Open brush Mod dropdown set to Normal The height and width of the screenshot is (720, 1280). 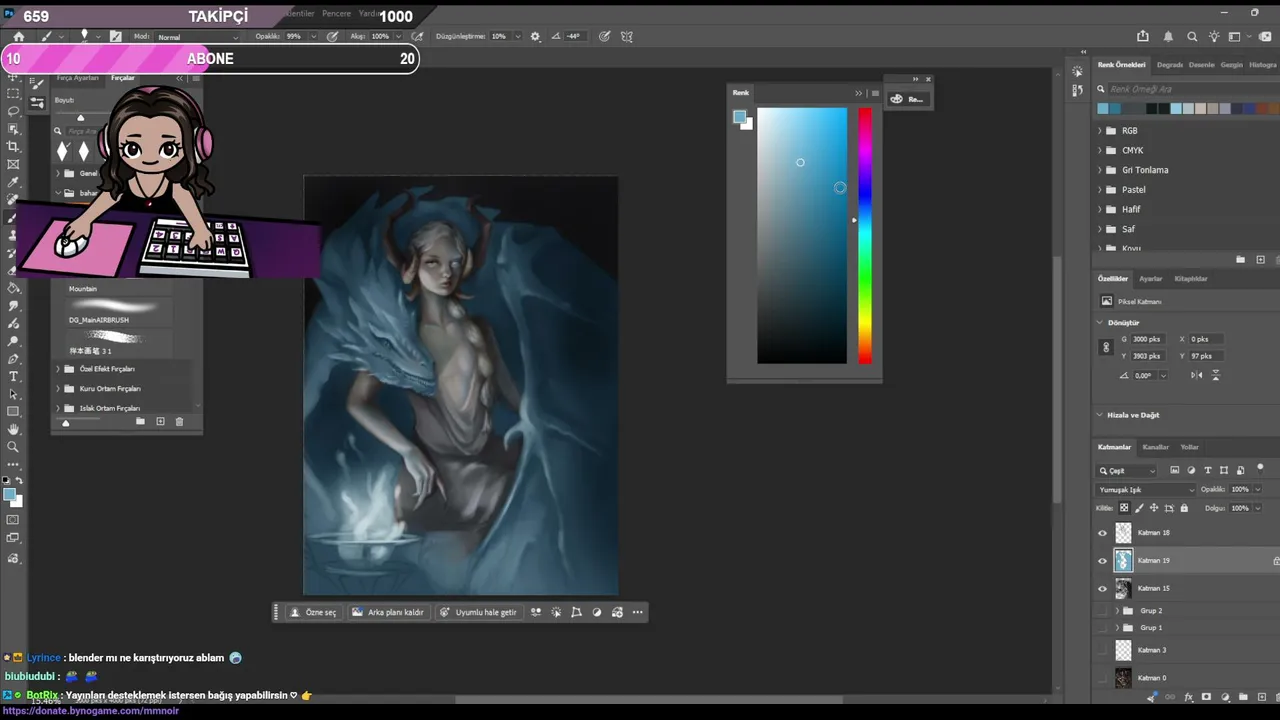[x=197, y=37]
